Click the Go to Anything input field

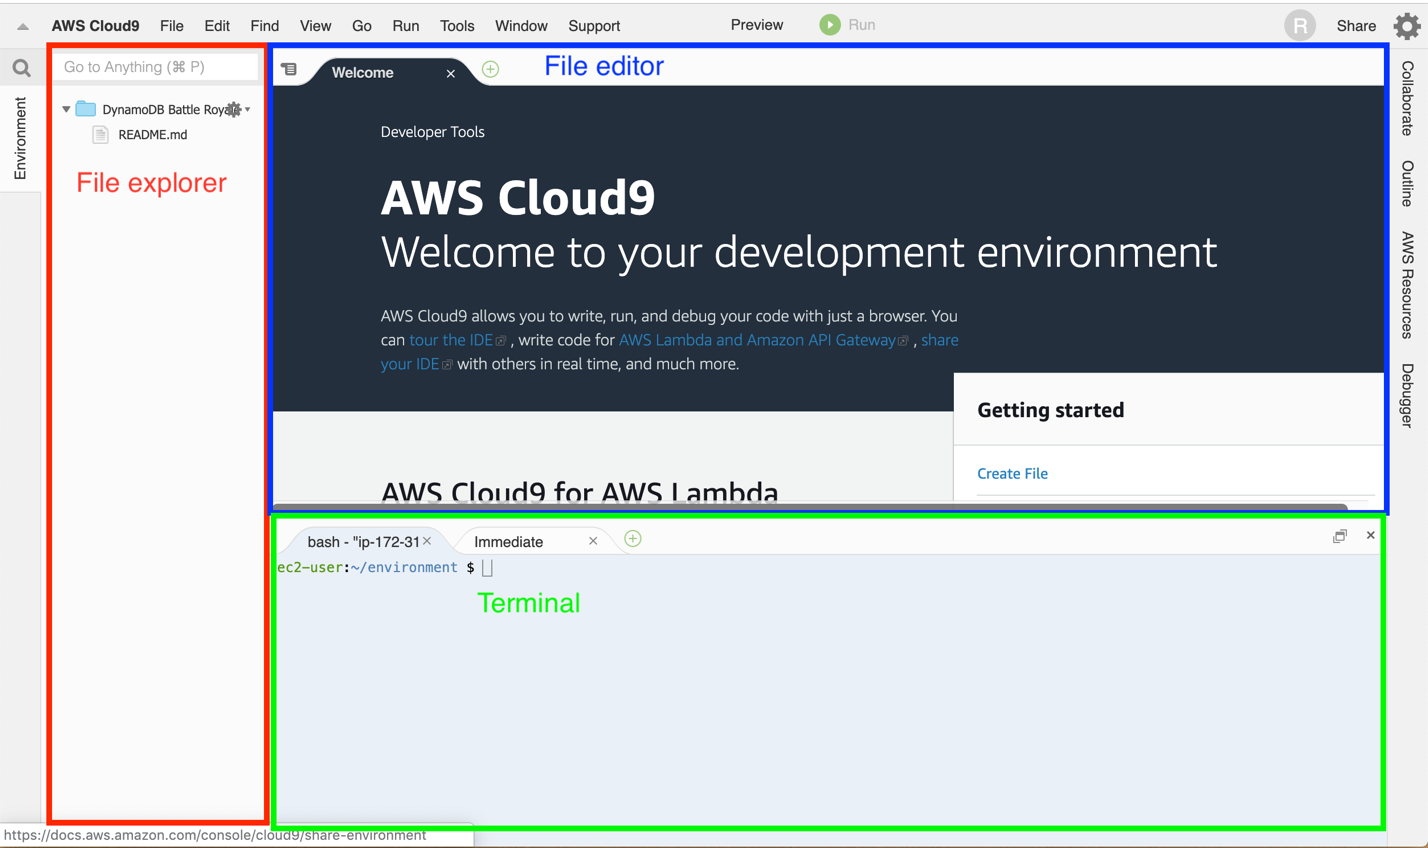tap(155, 65)
